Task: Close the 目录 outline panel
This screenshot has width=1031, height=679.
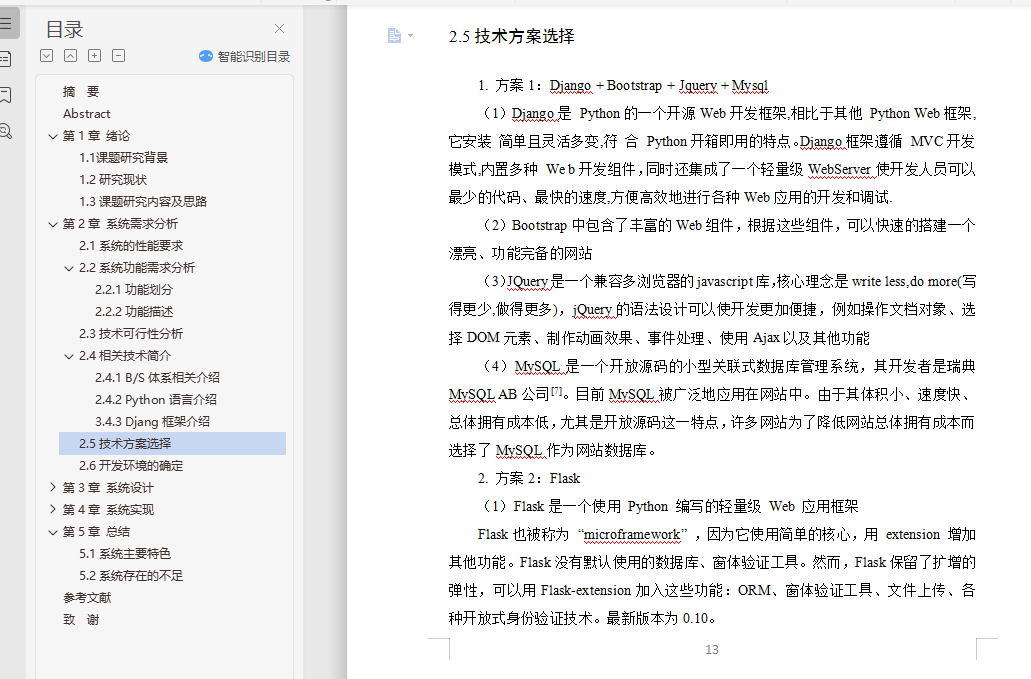Action: tap(279, 28)
